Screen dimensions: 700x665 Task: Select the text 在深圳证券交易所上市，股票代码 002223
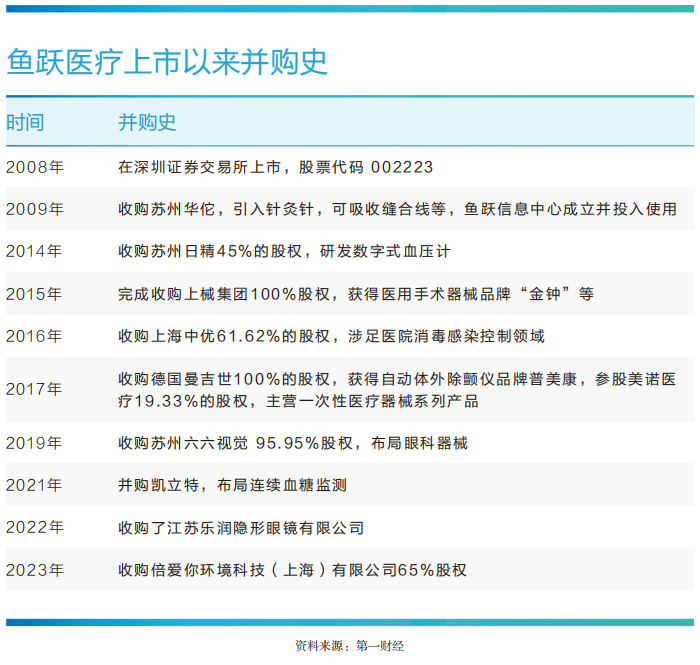click(x=275, y=167)
